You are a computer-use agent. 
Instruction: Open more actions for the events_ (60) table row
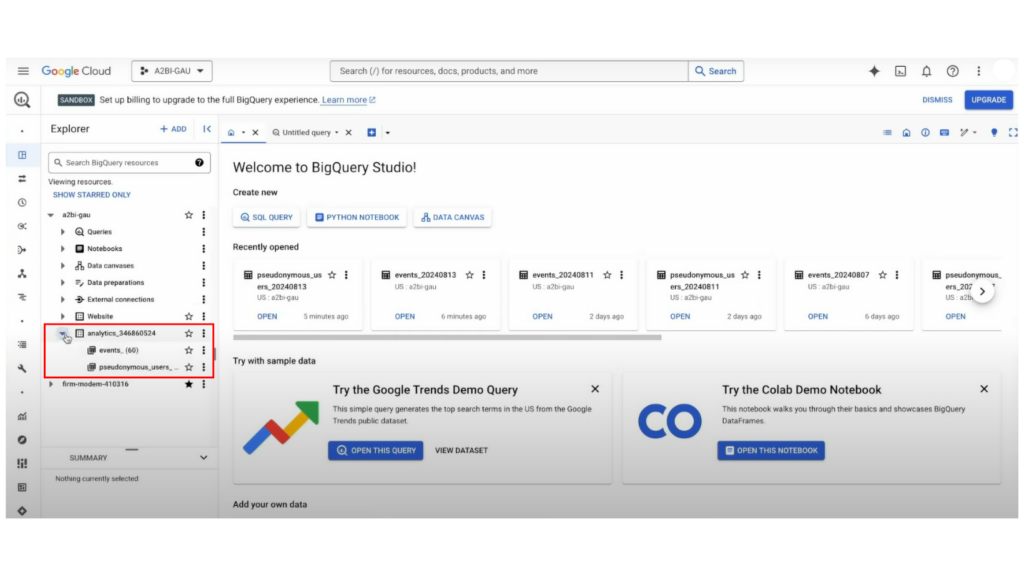(204, 351)
